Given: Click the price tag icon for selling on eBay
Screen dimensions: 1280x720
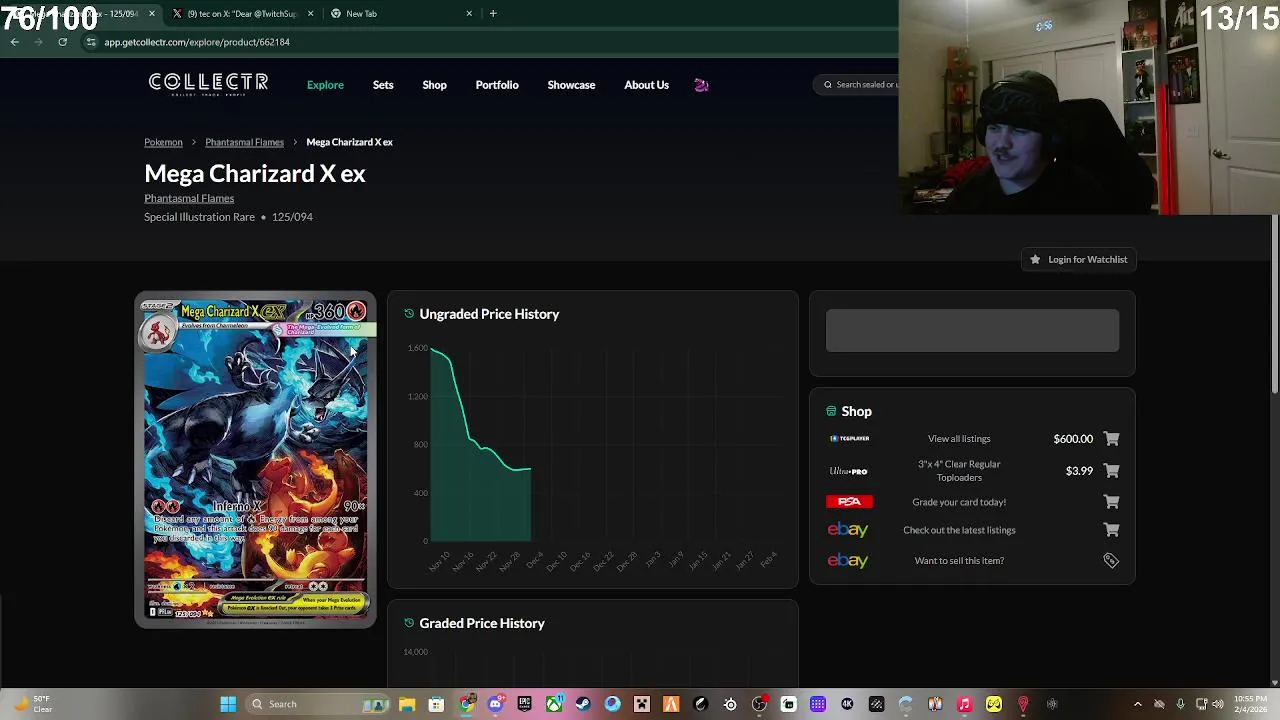Looking at the screenshot, I should pyautogui.click(x=1111, y=561).
